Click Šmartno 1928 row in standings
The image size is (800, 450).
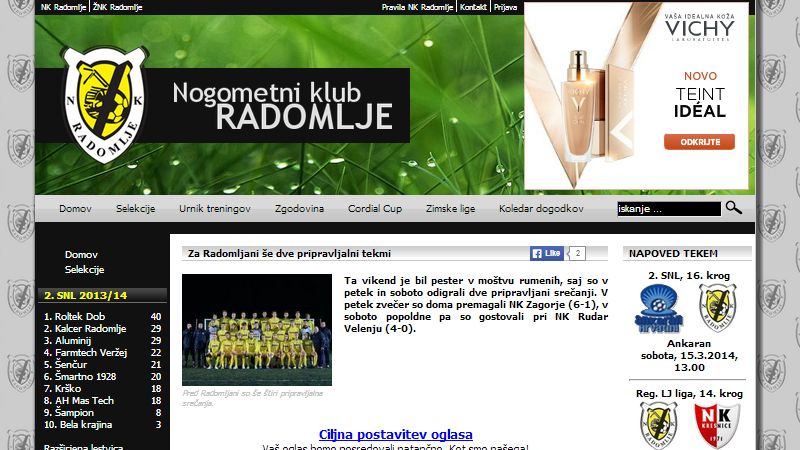tap(102, 377)
